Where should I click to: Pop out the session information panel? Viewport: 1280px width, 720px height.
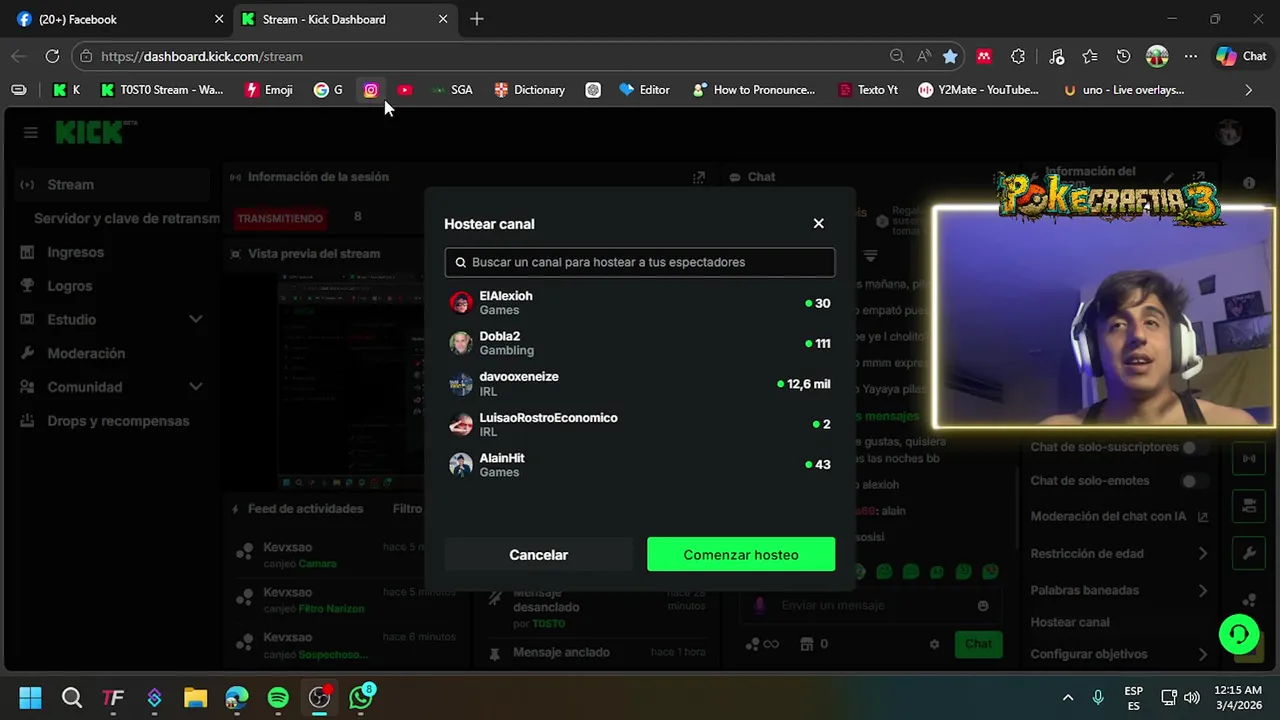(699, 177)
